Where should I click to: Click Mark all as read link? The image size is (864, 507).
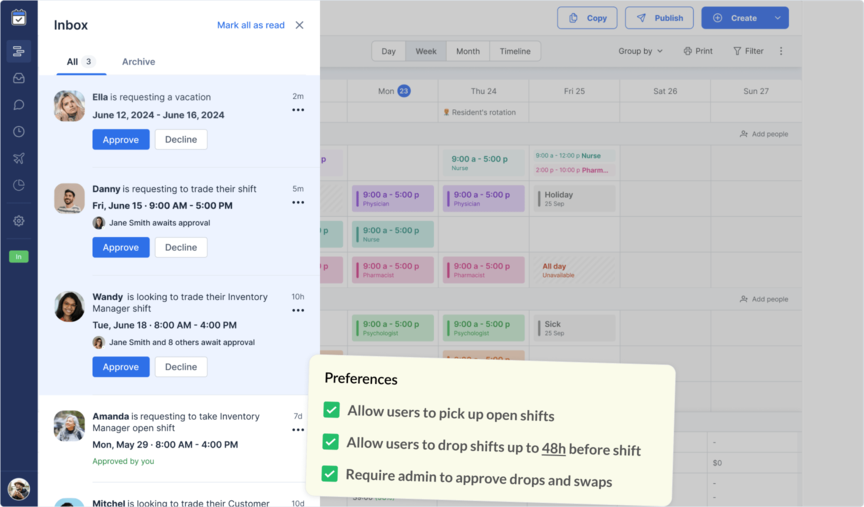click(x=250, y=25)
